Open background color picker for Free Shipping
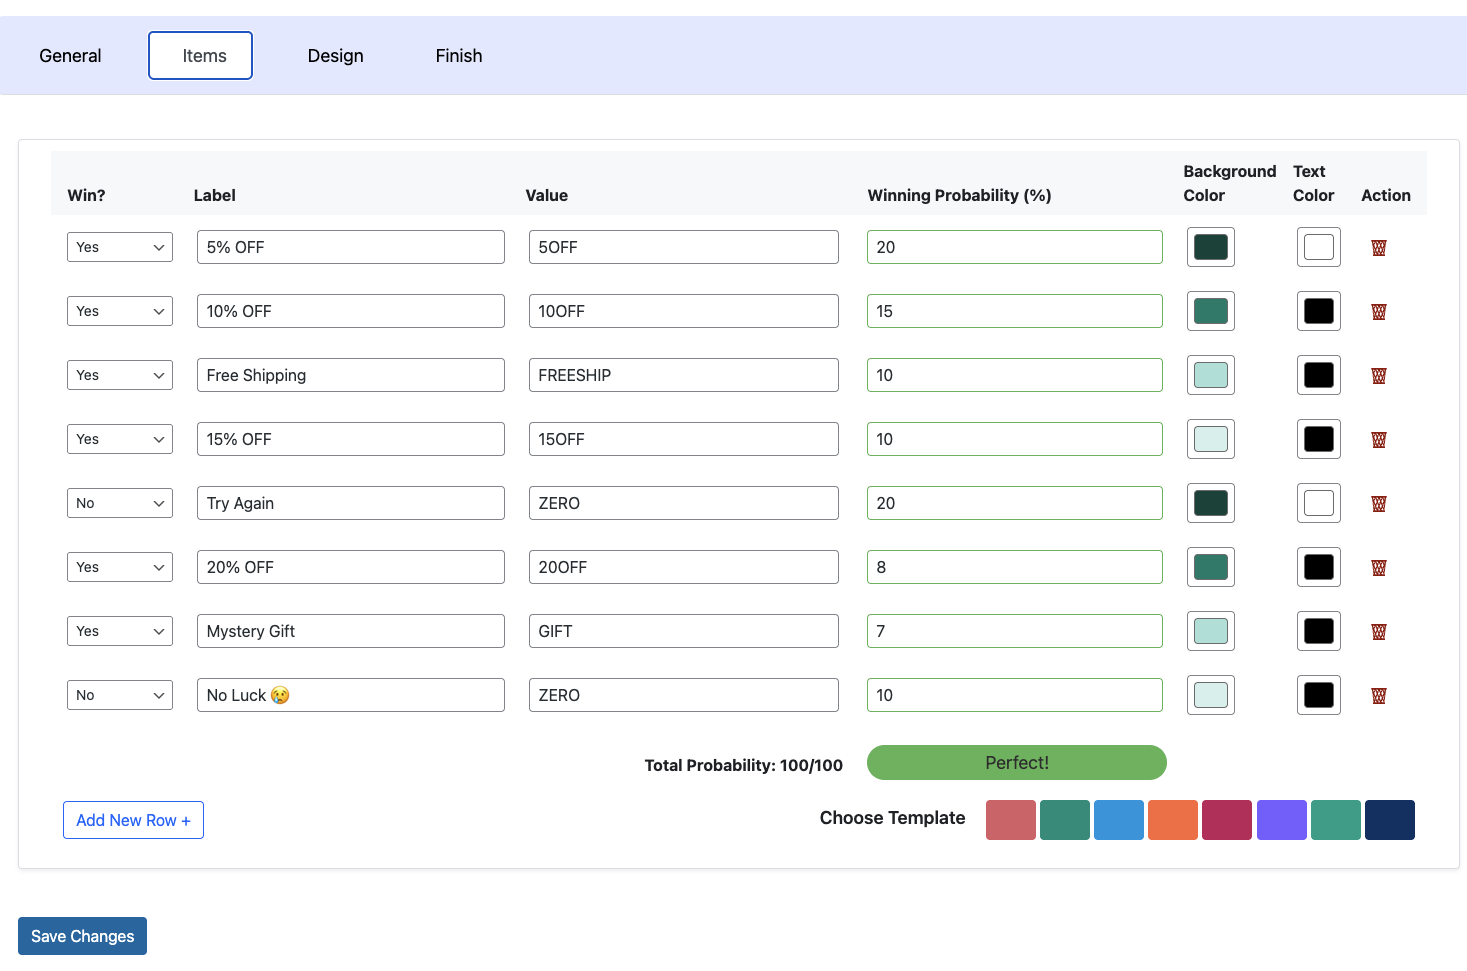The image size is (1467, 971). (x=1210, y=375)
